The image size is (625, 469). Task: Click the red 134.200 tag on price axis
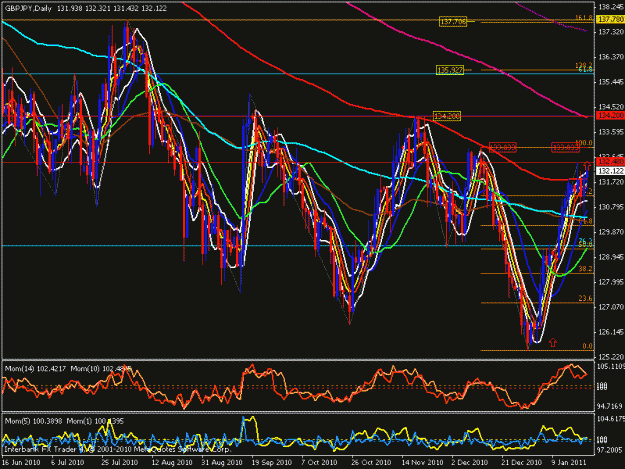[611, 116]
